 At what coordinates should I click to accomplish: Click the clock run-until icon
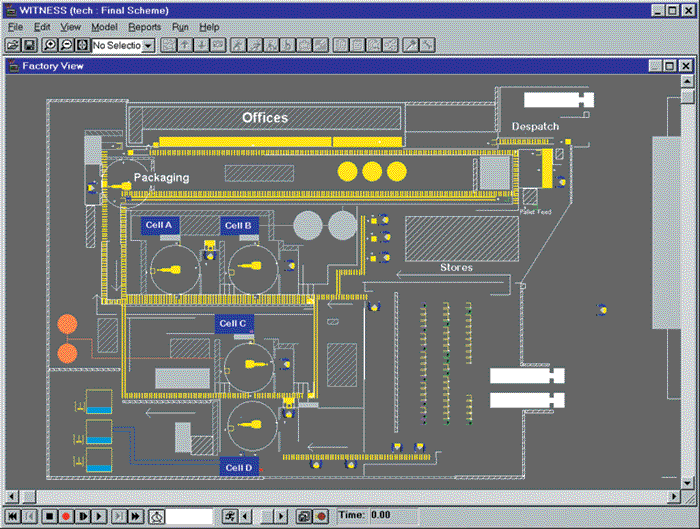coord(157,516)
